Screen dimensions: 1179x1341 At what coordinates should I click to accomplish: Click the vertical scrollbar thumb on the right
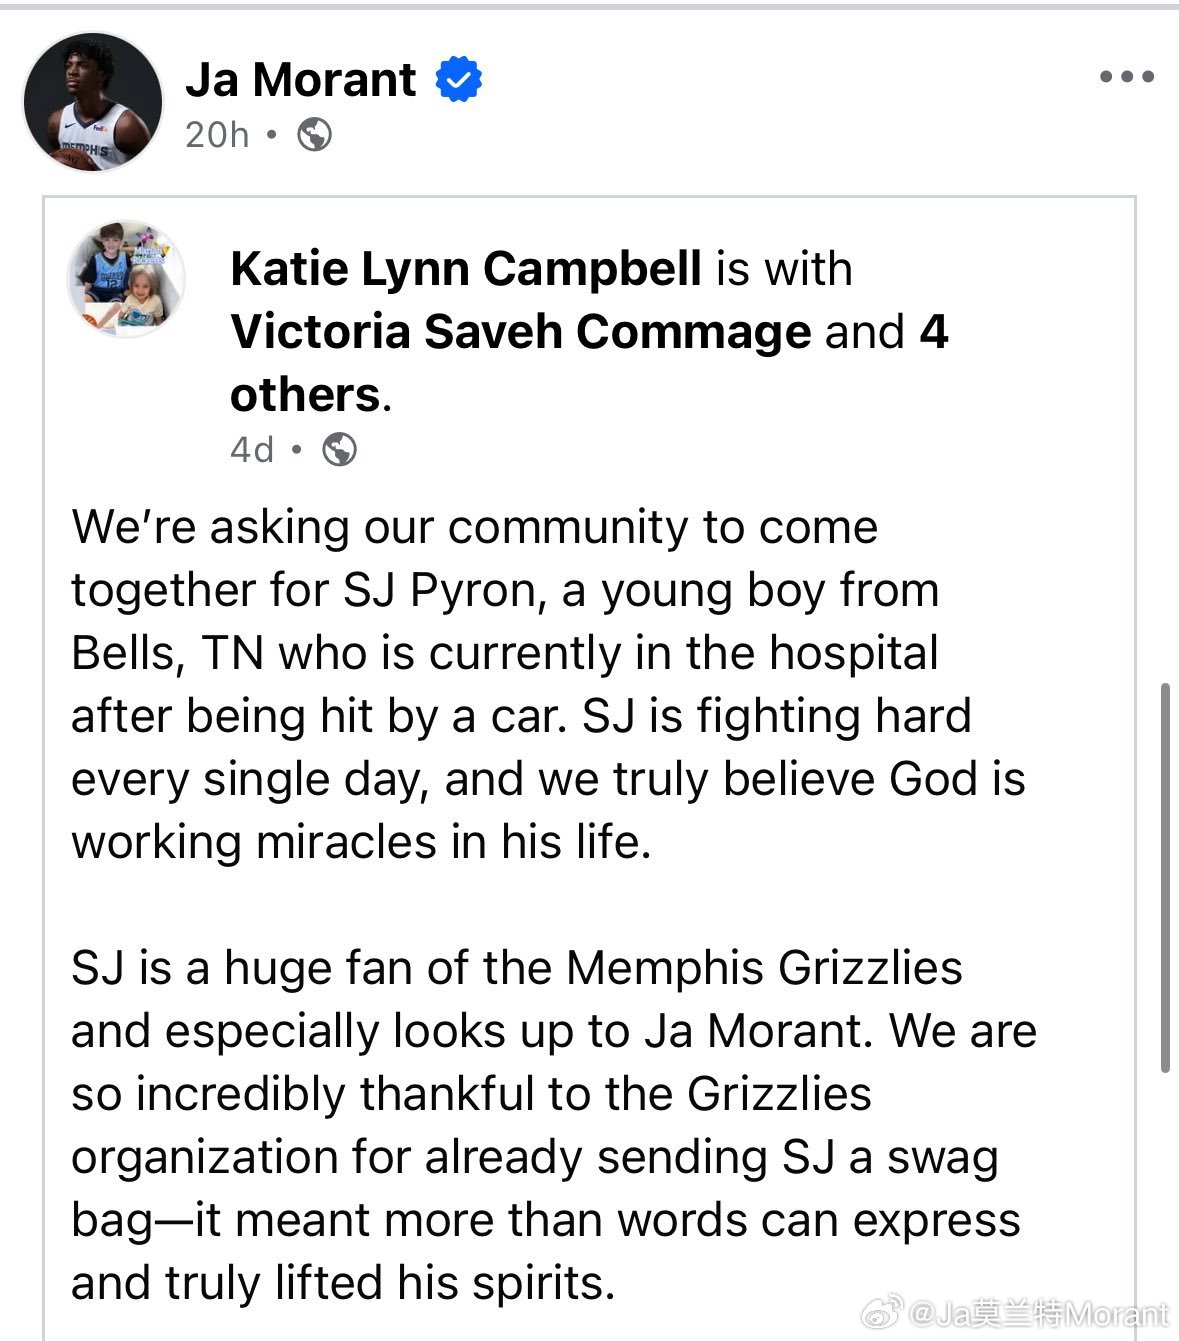click(x=1165, y=878)
